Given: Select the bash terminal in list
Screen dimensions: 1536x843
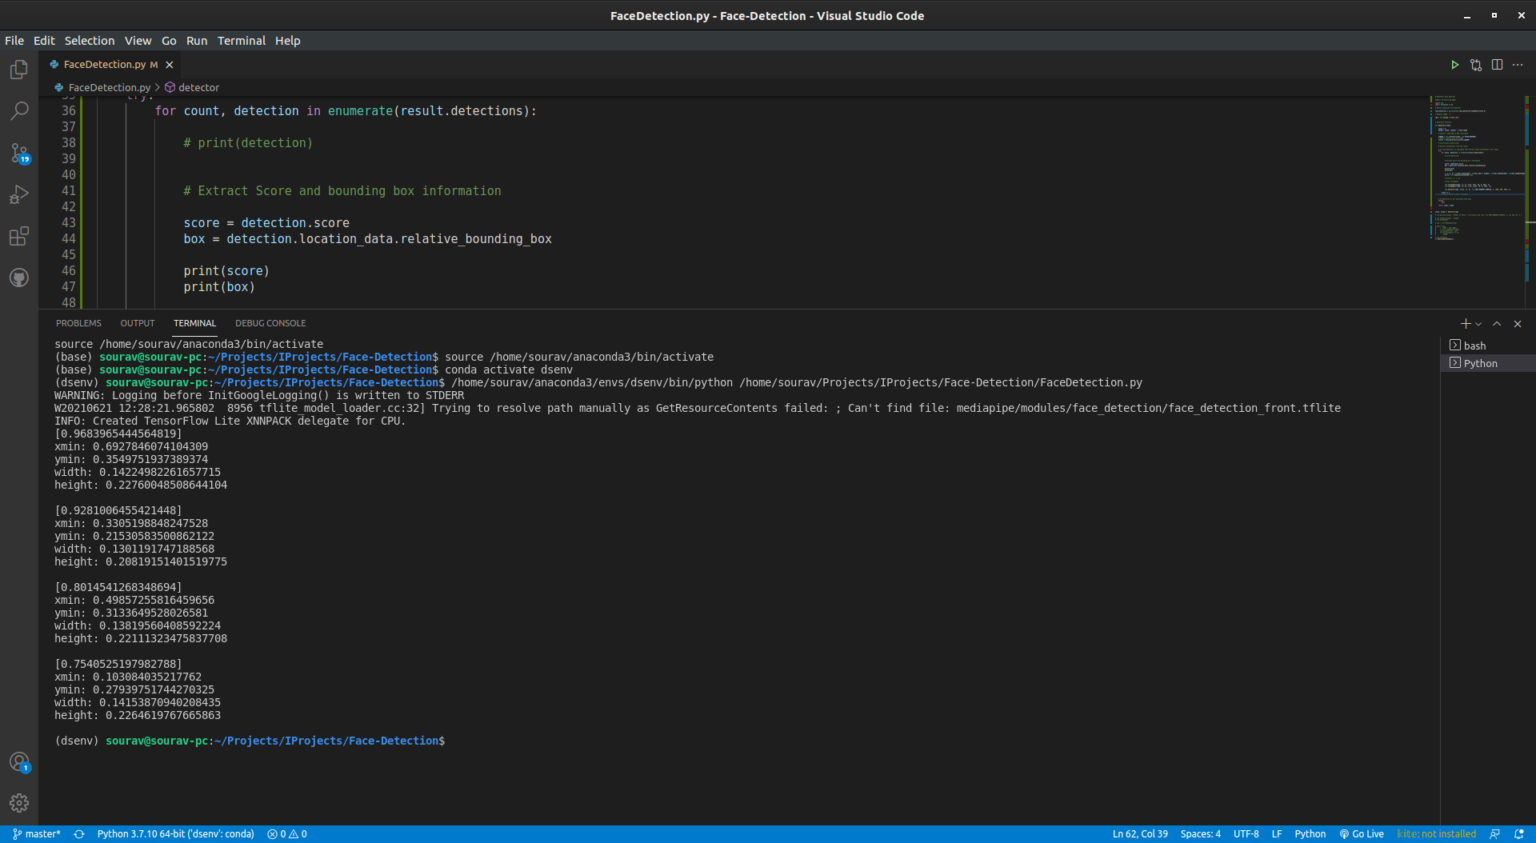Looking at the screenshot, I should pyautogui.click(x=1474, y=346).
